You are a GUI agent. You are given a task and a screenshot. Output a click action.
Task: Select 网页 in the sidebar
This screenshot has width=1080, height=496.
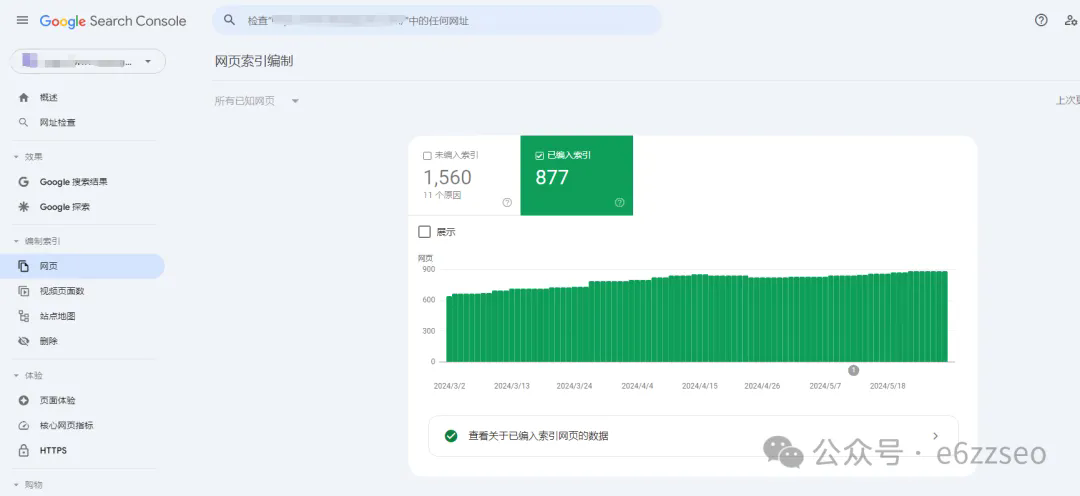[83, 266]
